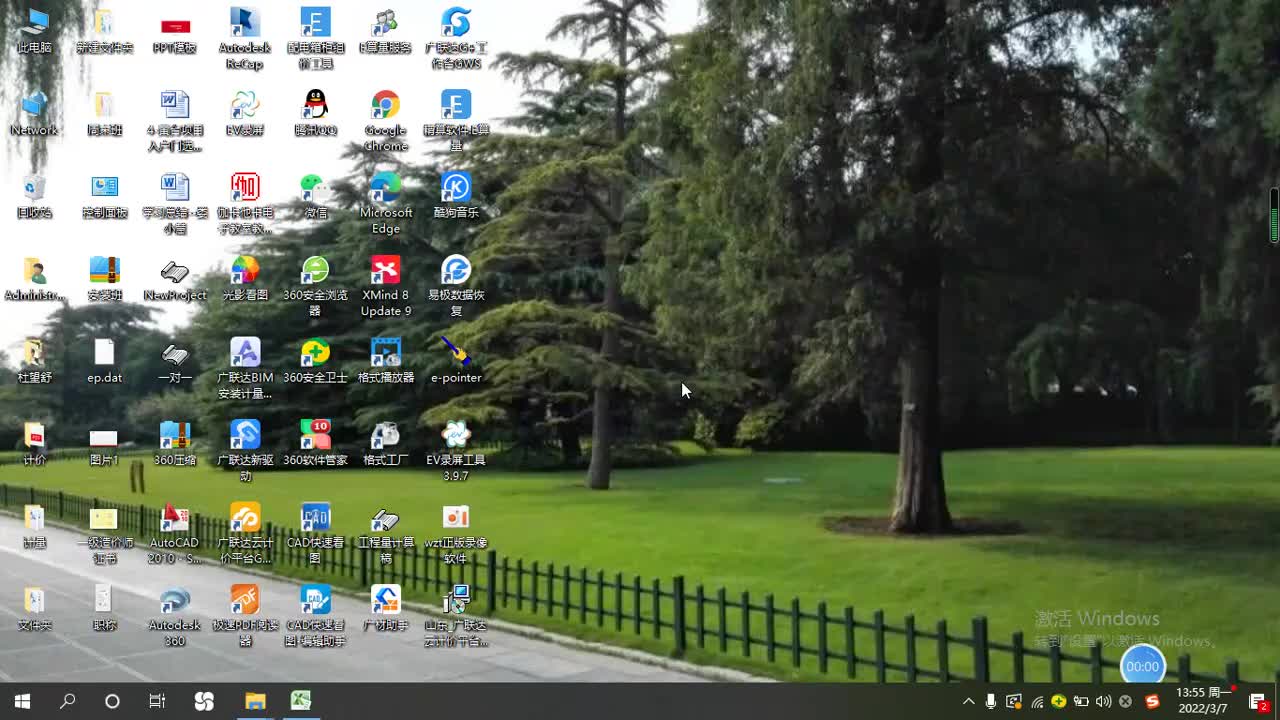Open Cortana circle on taskbar
The image size is (1280, 720).
[x=112, y=701]
